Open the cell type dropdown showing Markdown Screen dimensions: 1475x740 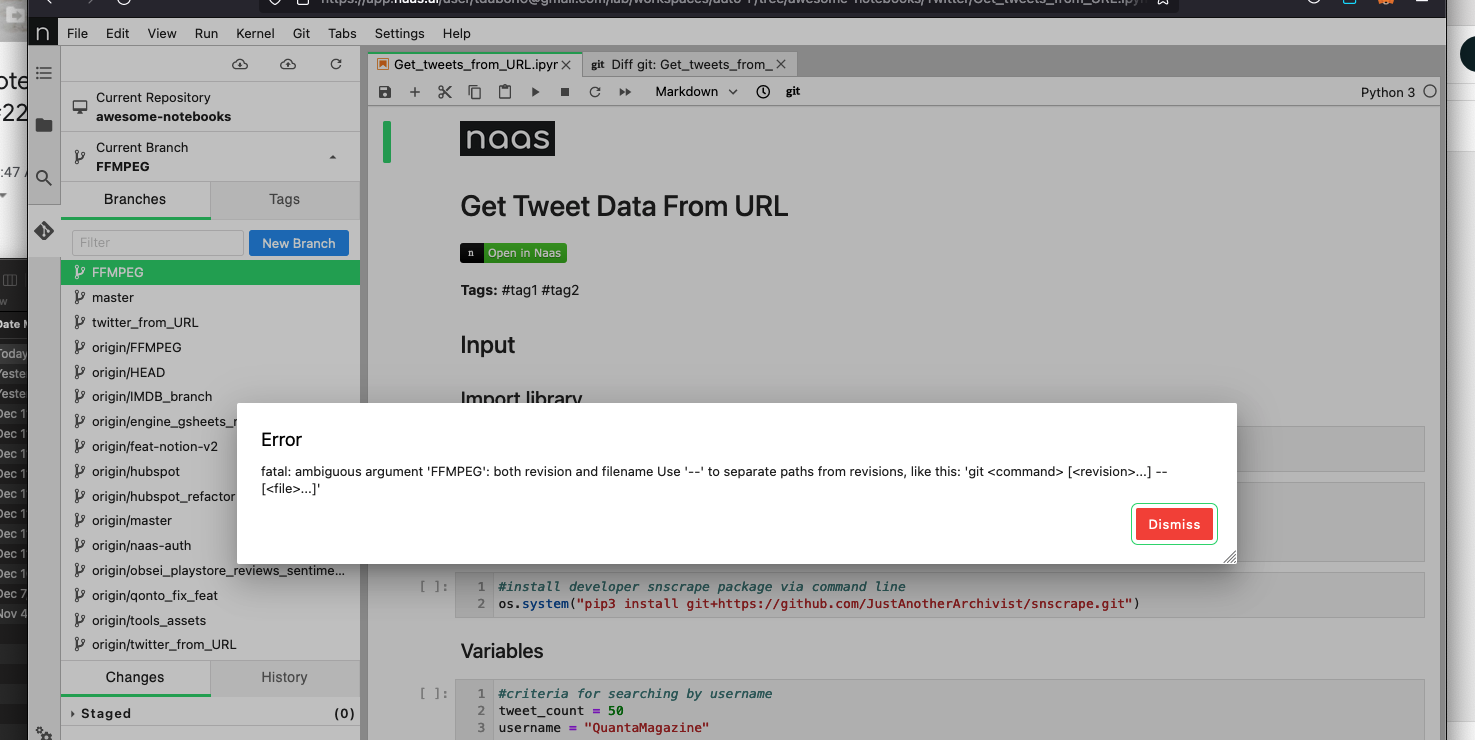(x=695, y=91)
